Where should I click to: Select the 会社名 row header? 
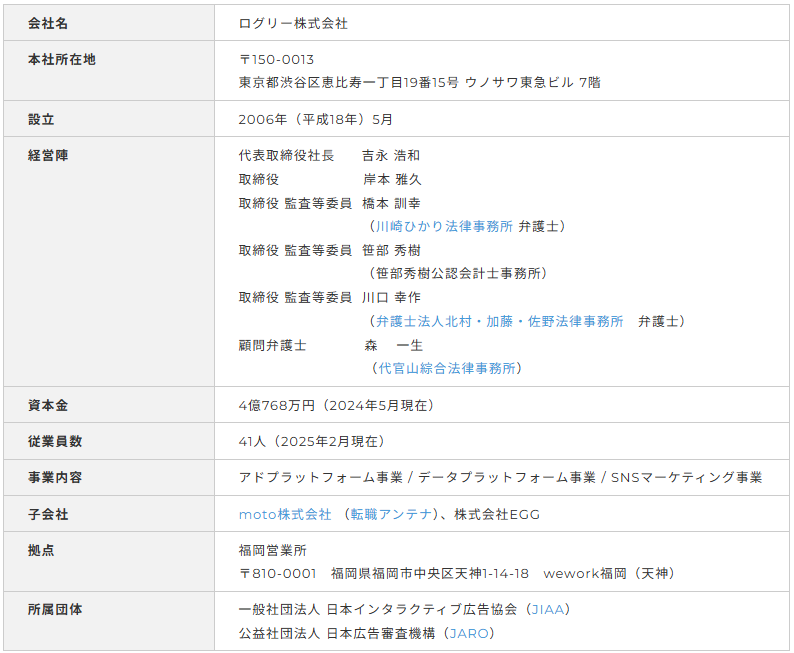(109, 23)
